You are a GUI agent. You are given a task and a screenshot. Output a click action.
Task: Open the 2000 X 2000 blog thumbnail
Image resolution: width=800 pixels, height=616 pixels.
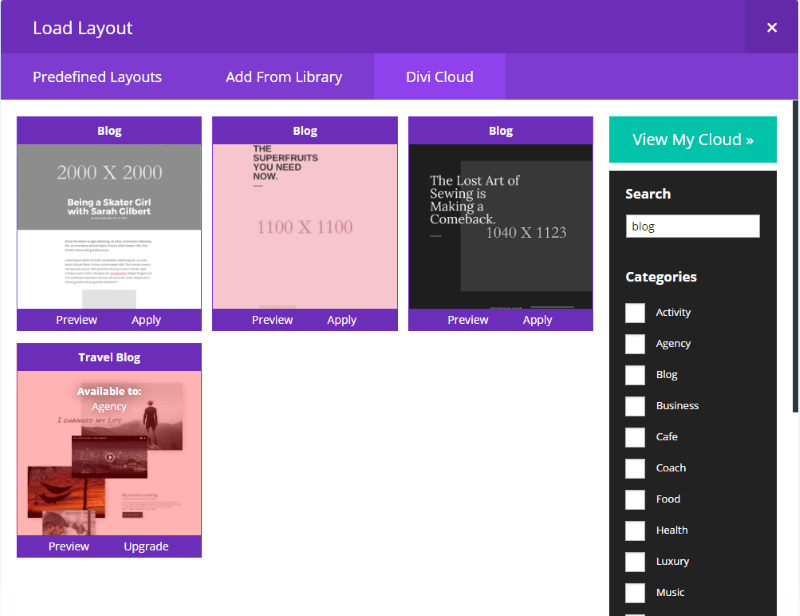pyautogui.click(x=109, y=225)
